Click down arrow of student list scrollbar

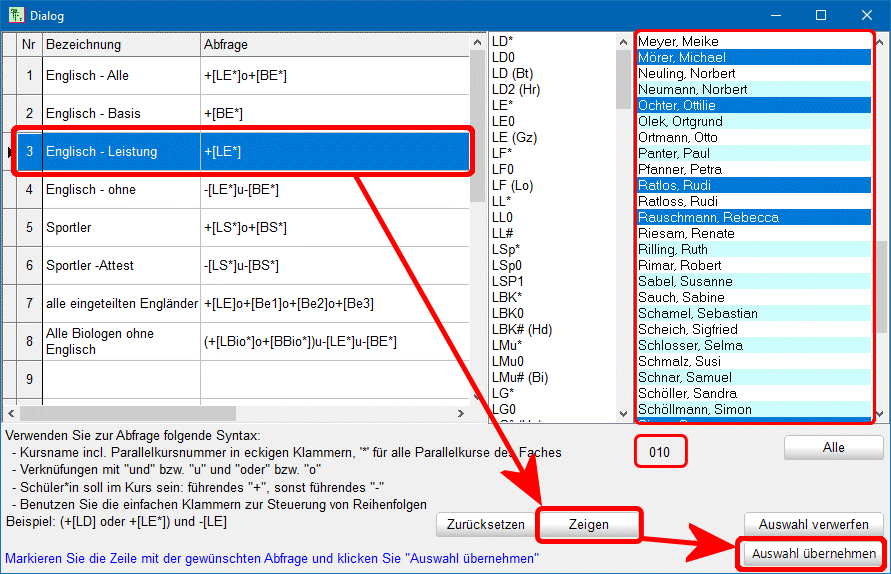click(881, 413)
